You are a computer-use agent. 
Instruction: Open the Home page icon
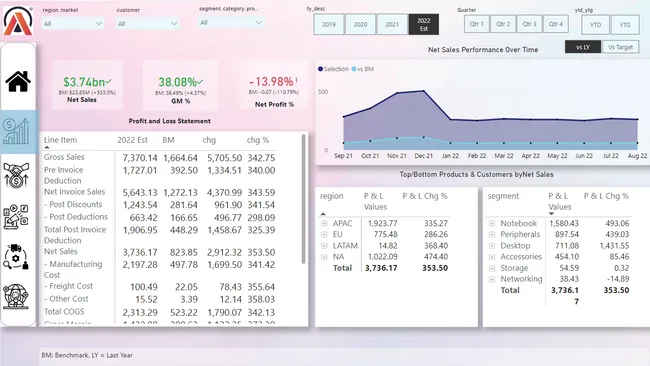(18, 81)
